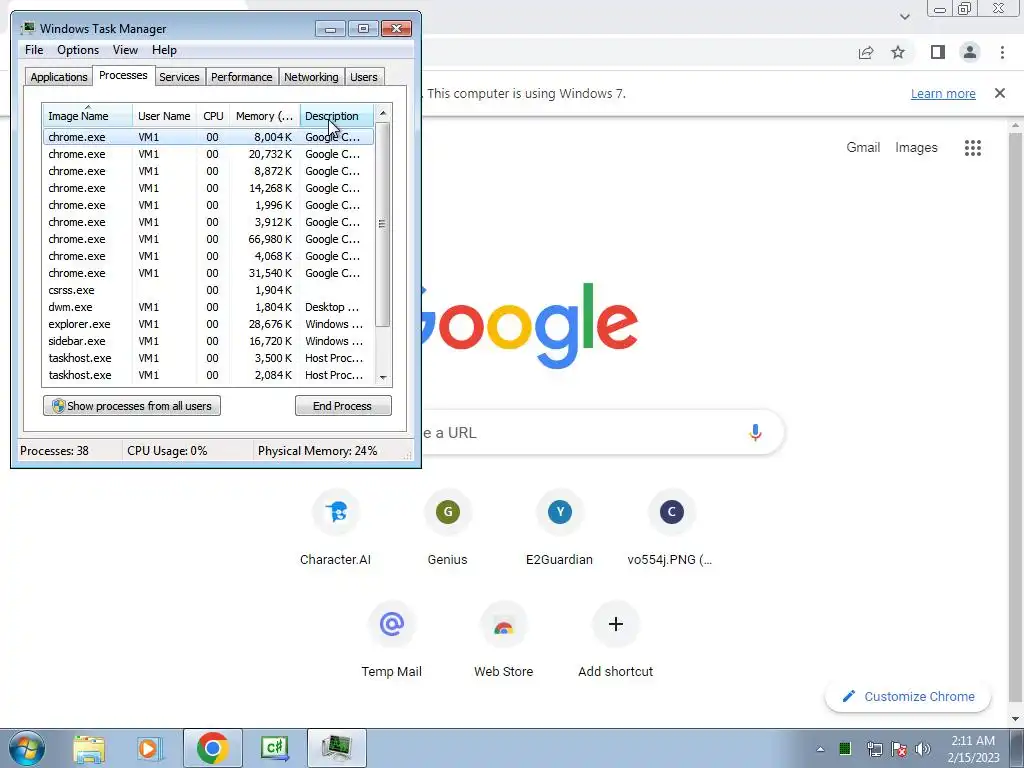The image size is (1024, 768).
Task: Open the Genius shortcut
Action: (x=447, y=529)
